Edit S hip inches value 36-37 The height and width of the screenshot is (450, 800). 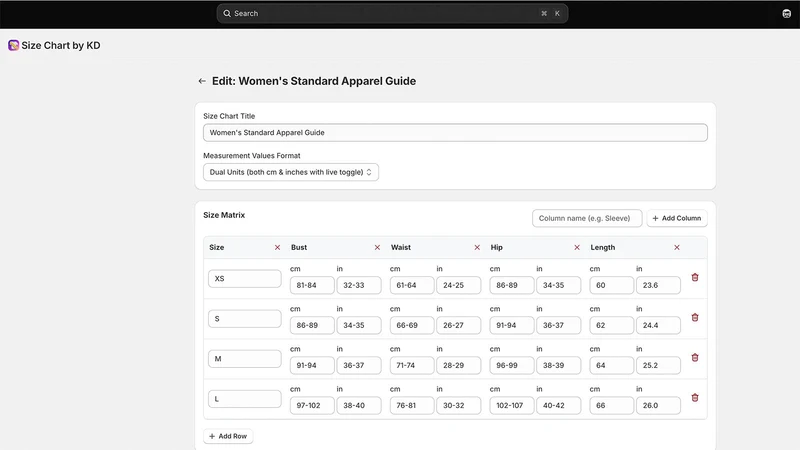click(559, 326)
